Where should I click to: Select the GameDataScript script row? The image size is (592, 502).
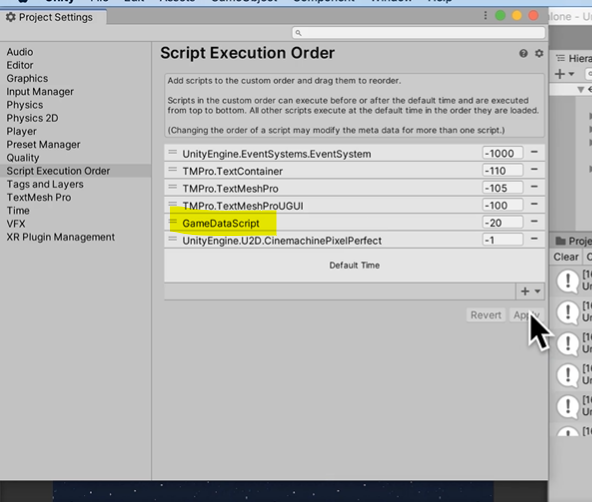tap(355, 223)
